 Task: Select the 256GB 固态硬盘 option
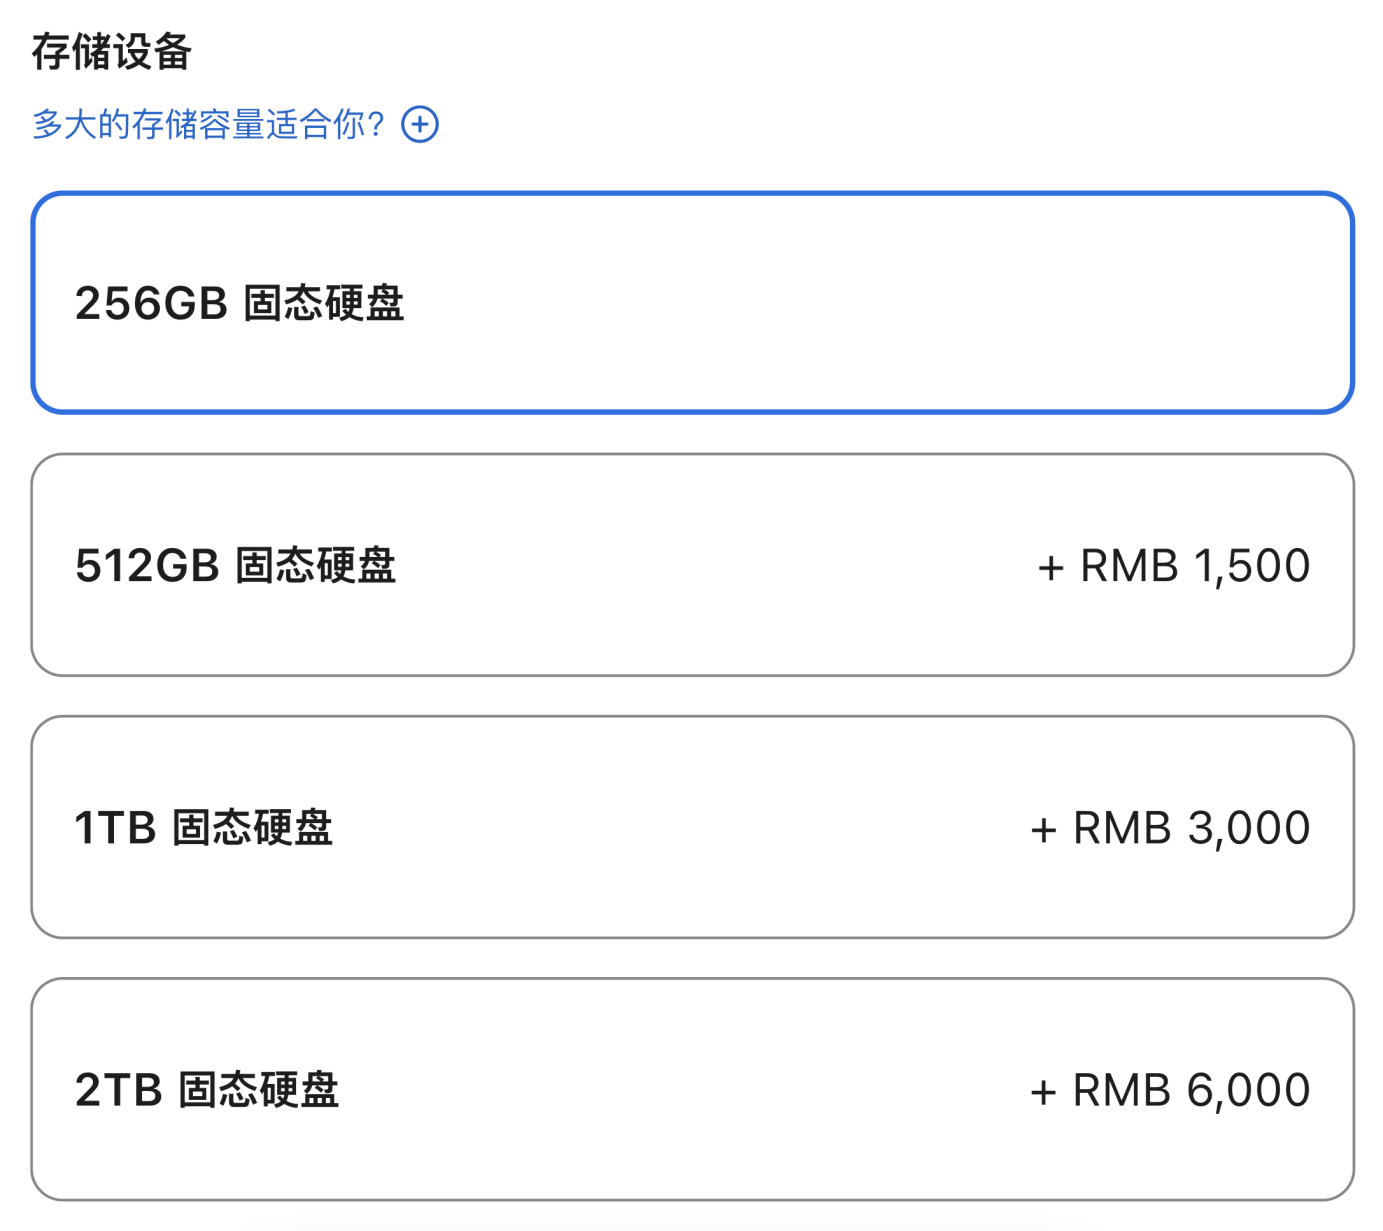[x=692, y=303]
